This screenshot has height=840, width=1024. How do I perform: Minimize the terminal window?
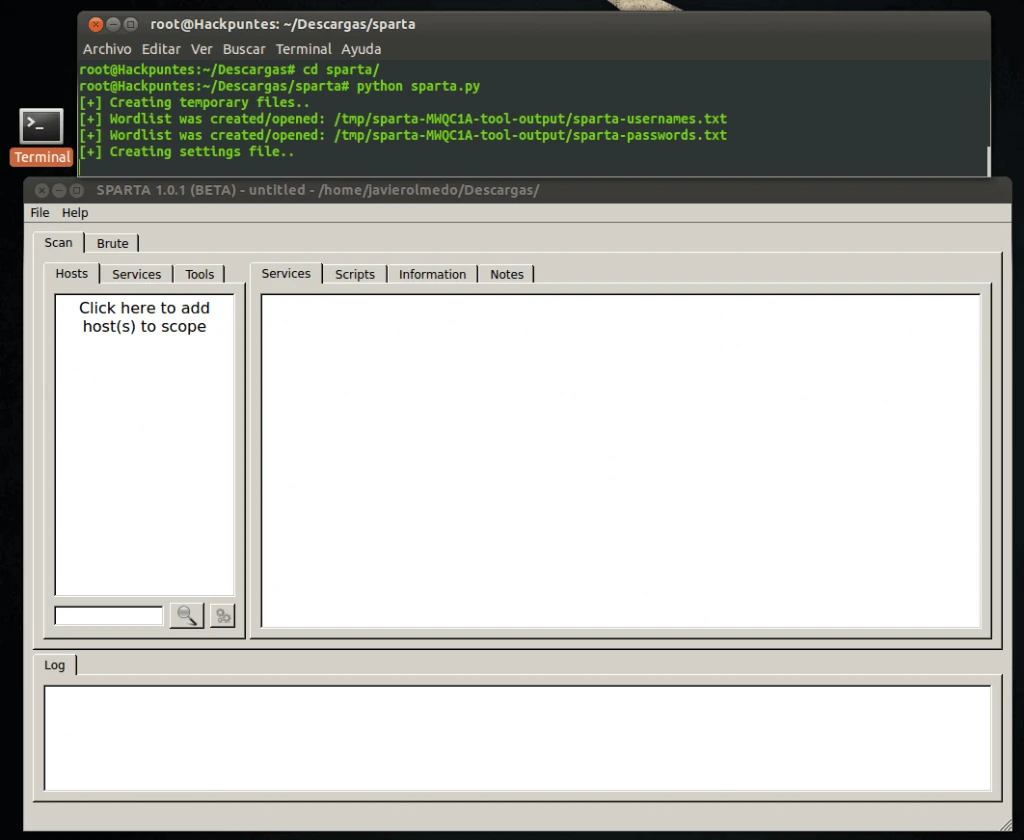pyautogui.click(x=113, y=24)
